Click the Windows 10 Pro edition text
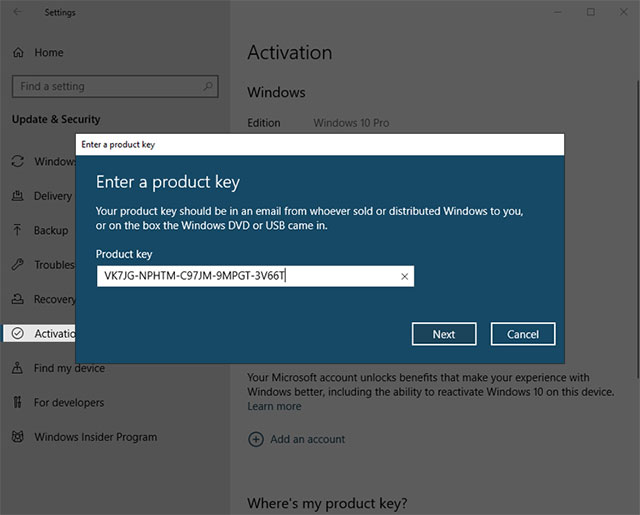The width and height of the screenshot is (640, 515). 351,123
